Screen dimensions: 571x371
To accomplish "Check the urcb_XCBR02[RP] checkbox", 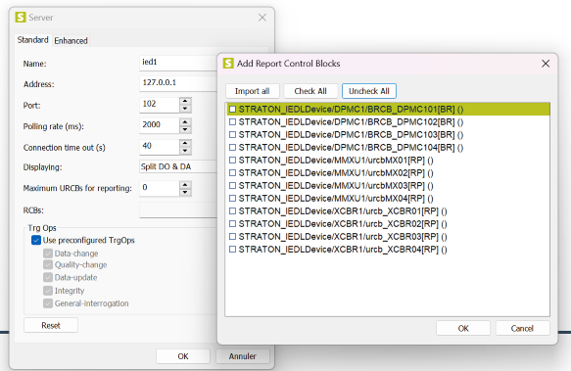I will [x=232, y=224].
